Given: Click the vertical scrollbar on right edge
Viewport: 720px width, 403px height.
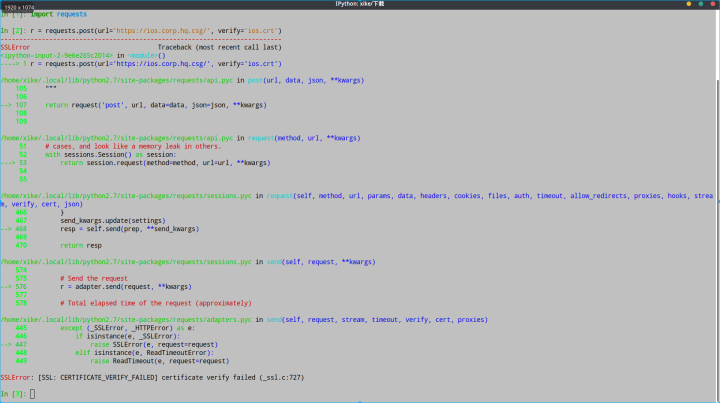Looking at the screenshot, I should click(717, 200).
